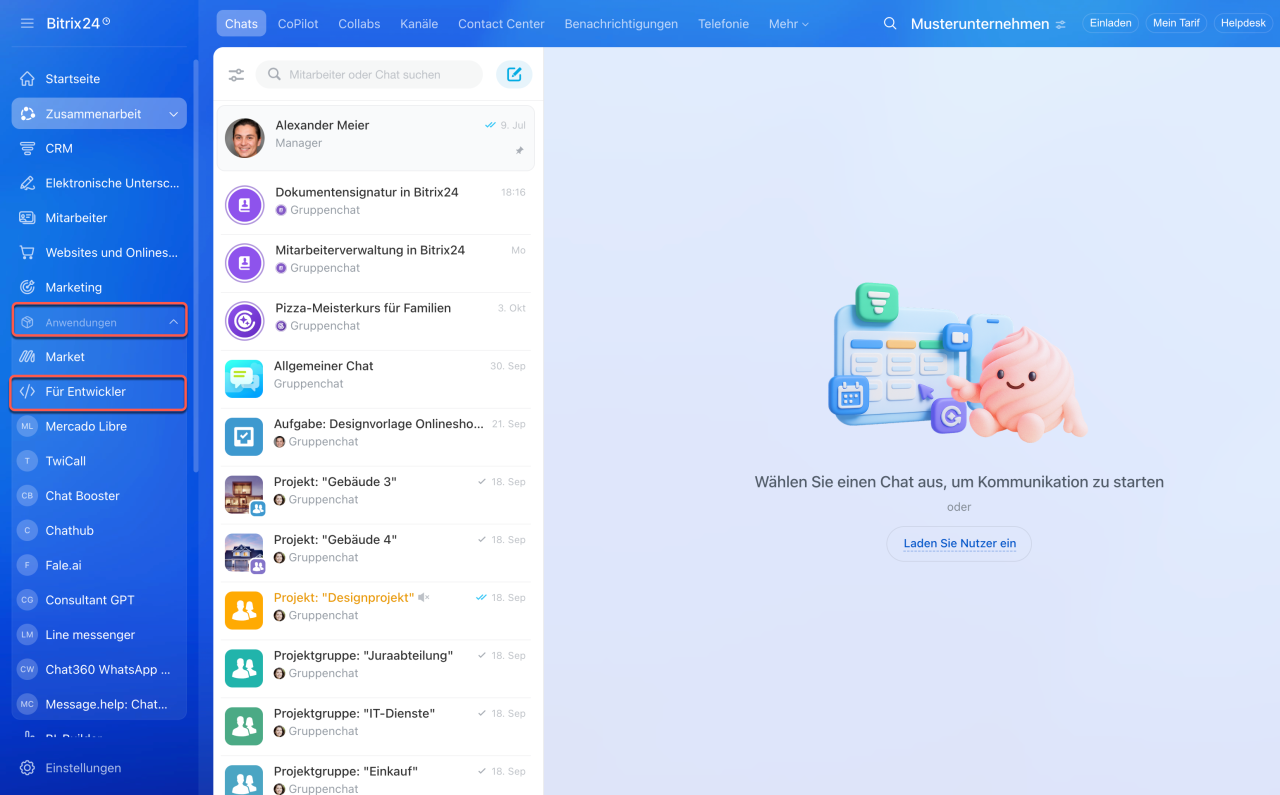Open the Chathub app icon

pos(27,531)
